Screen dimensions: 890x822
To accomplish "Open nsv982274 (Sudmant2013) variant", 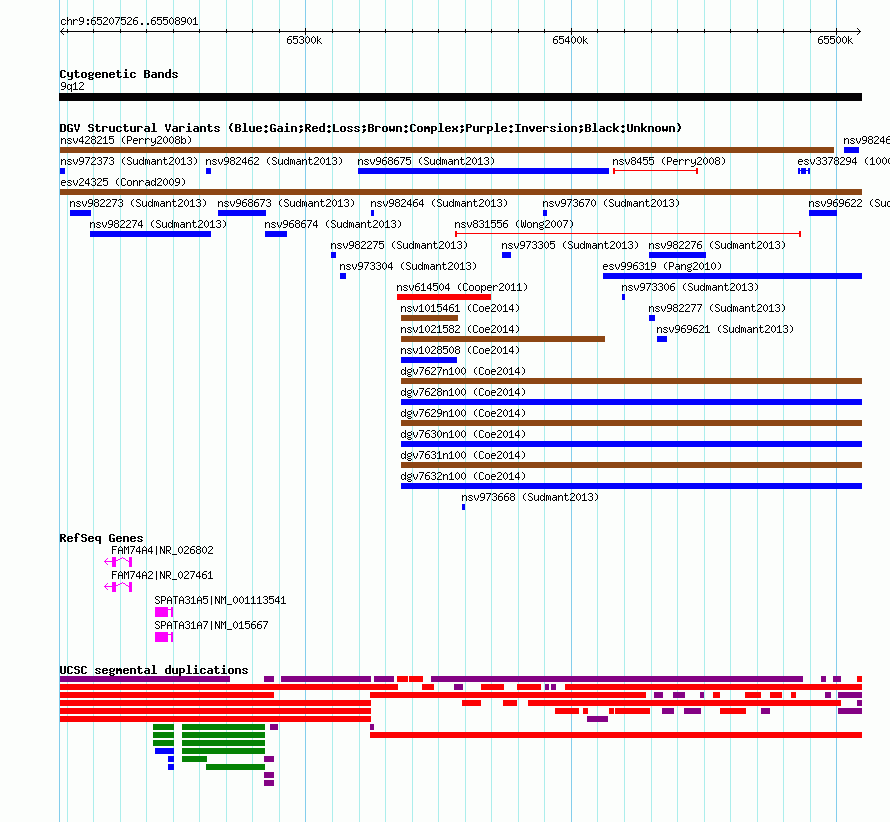I will tap(150, 234).
